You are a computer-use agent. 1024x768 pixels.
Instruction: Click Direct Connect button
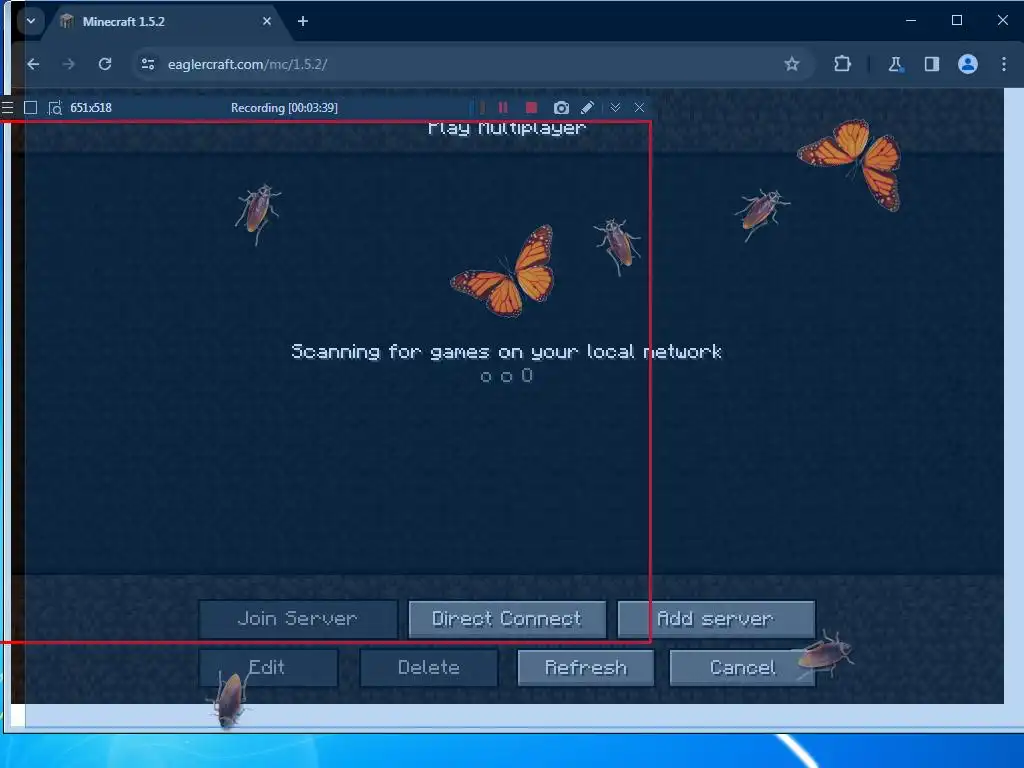pyautogui.click(x=507, y=618)
